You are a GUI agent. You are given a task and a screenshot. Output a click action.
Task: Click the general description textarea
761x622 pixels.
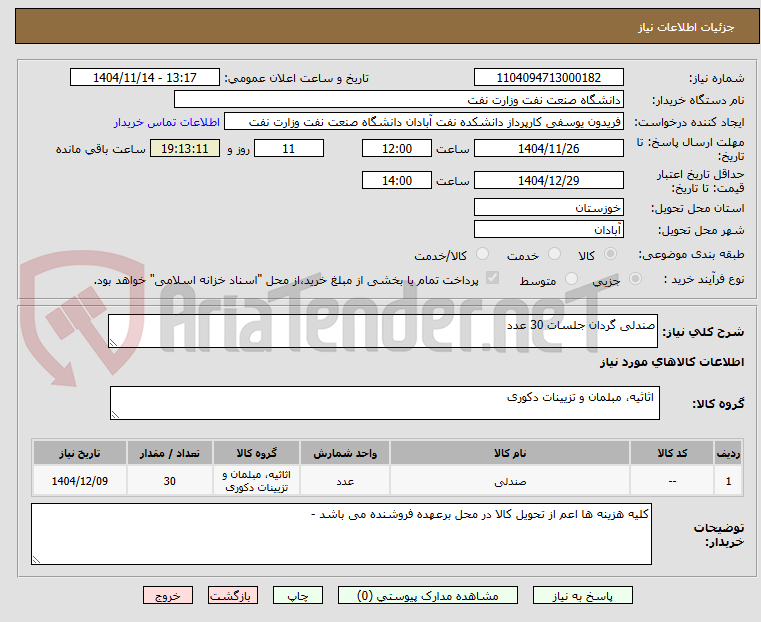click(383, 331)
